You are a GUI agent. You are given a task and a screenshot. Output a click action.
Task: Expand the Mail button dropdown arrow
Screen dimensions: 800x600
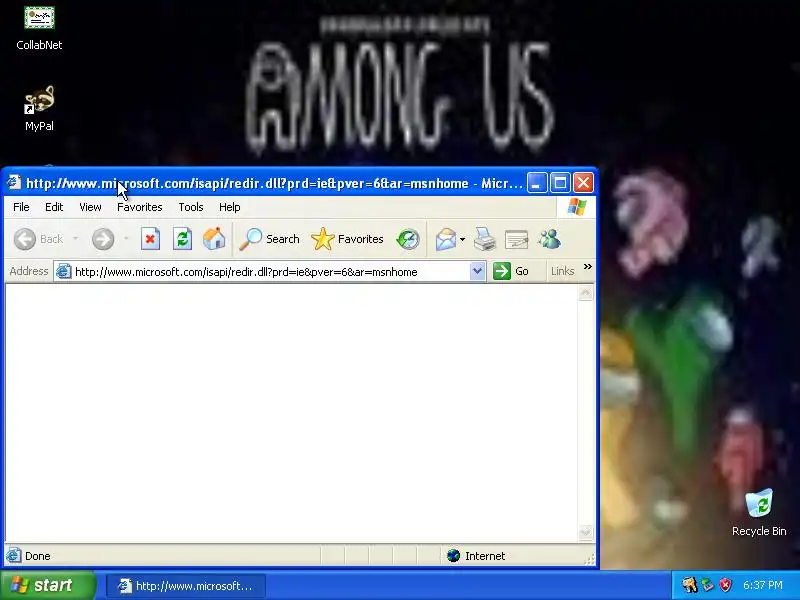(462, 239)
